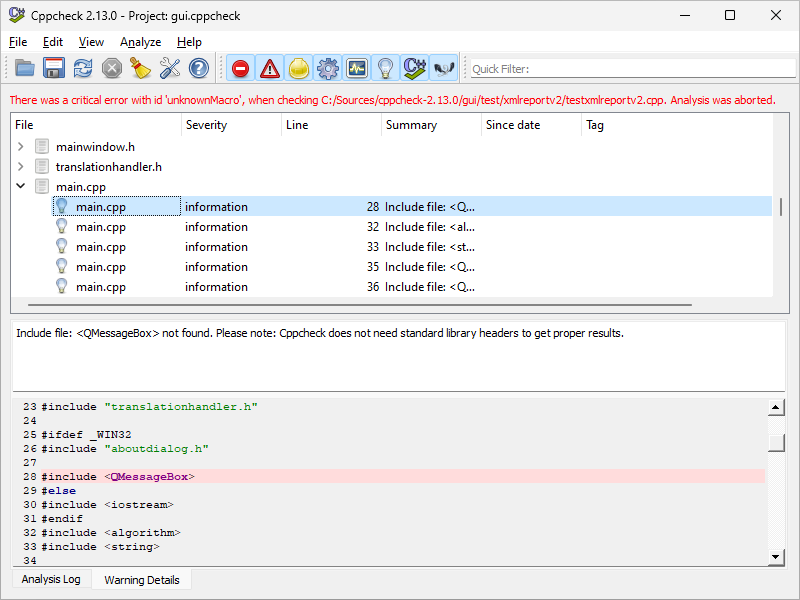Viewport: 800px width, 600px height.
Task: Click the reanalyze files refresh icon
Action: (x=83, y=68)
